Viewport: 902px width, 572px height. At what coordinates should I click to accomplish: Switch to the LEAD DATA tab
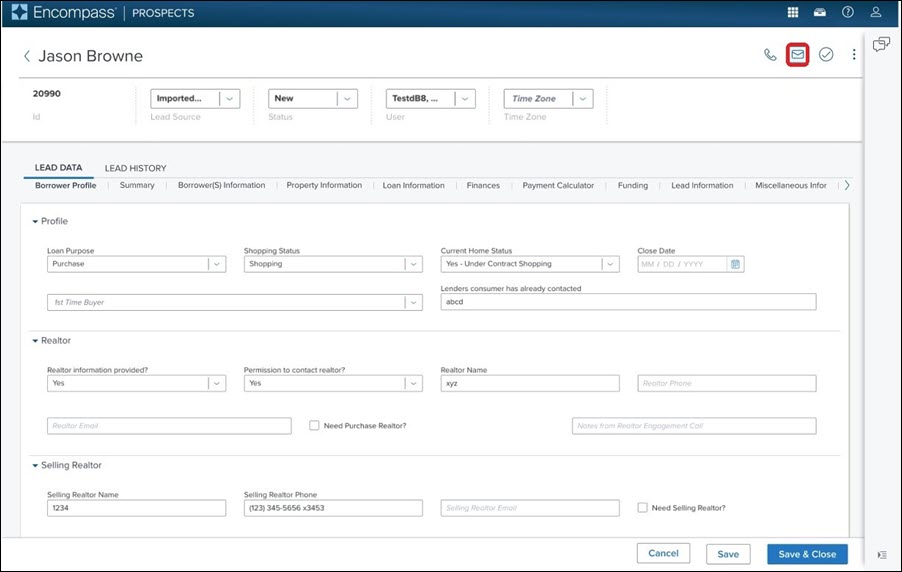tap(58, 167)
